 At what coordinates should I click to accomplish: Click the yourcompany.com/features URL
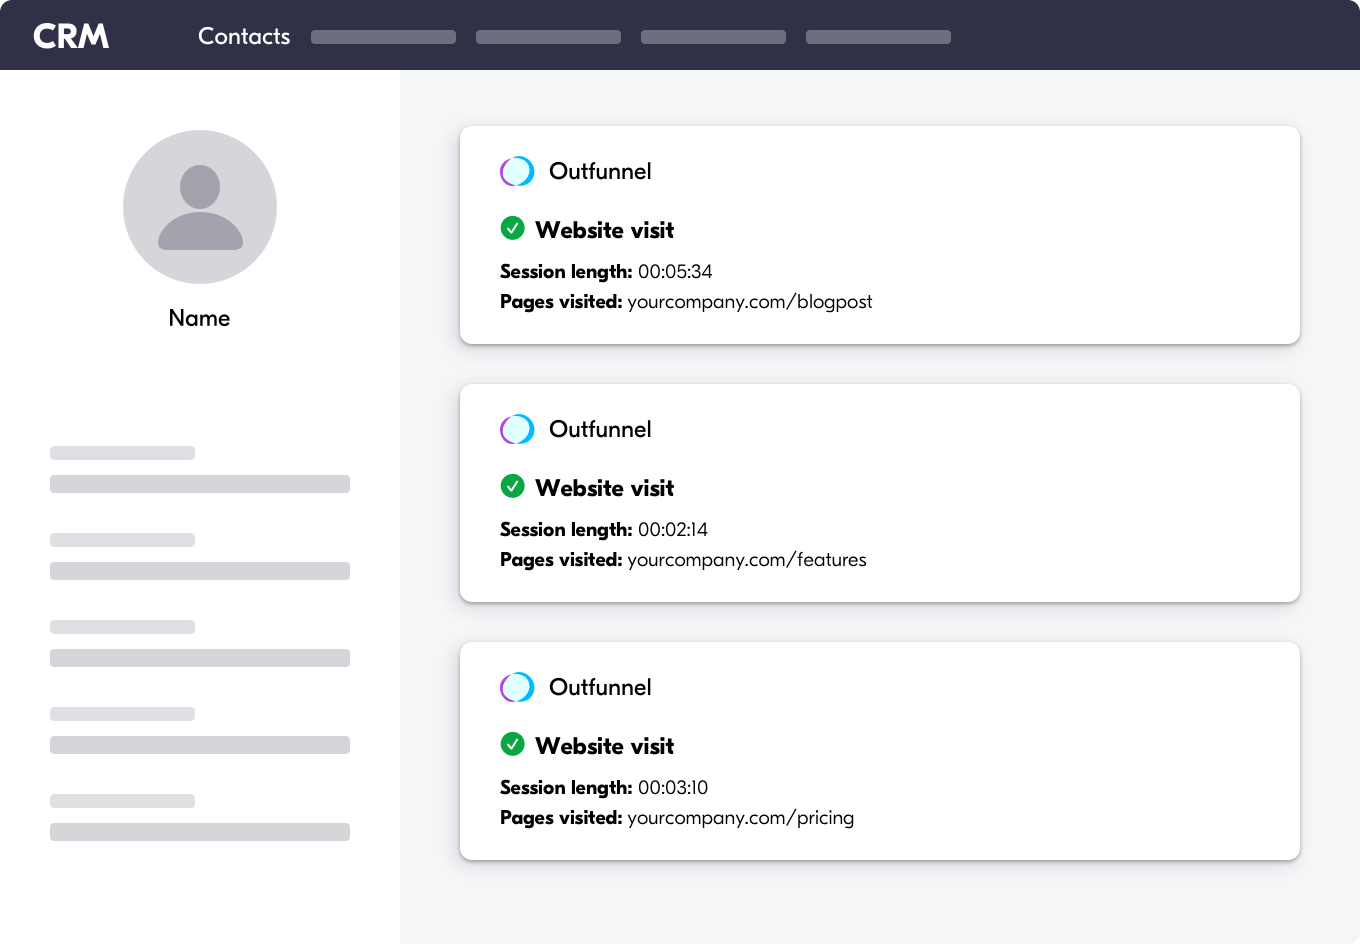pos(746,560)
